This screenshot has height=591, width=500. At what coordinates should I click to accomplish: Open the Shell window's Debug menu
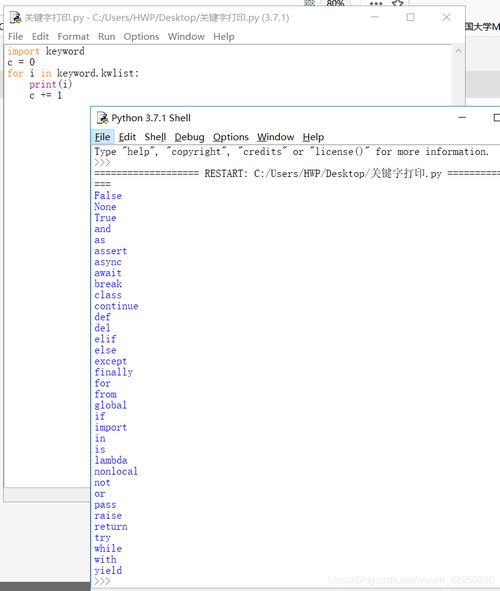click(189, 137)
